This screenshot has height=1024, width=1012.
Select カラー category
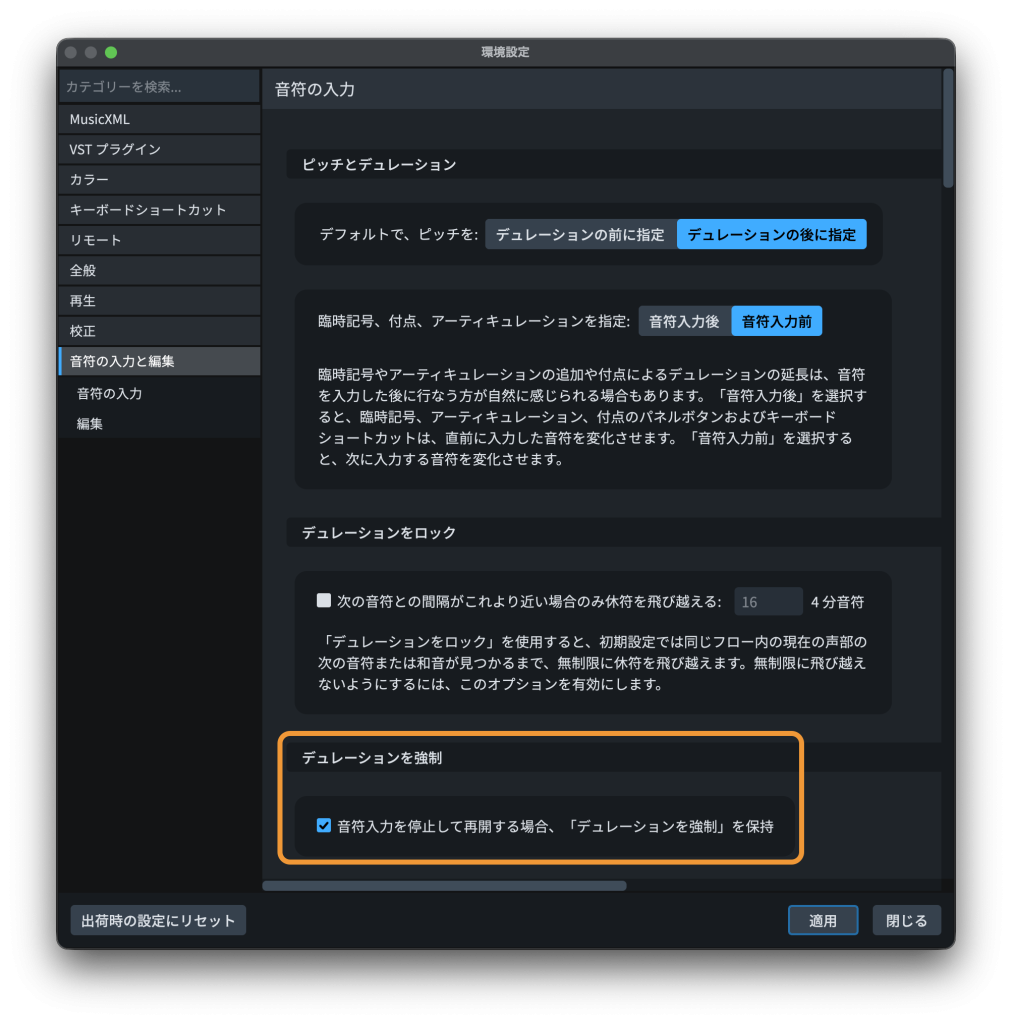[x=159, y=180]
